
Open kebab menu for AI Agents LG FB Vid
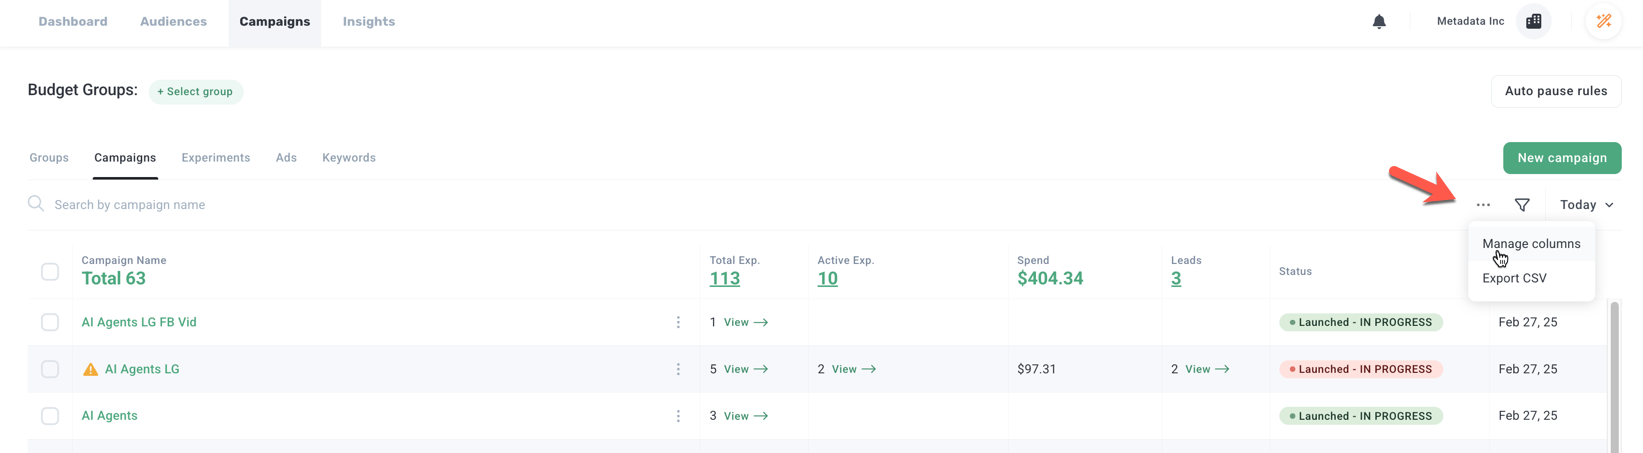[x=678, y=322]
